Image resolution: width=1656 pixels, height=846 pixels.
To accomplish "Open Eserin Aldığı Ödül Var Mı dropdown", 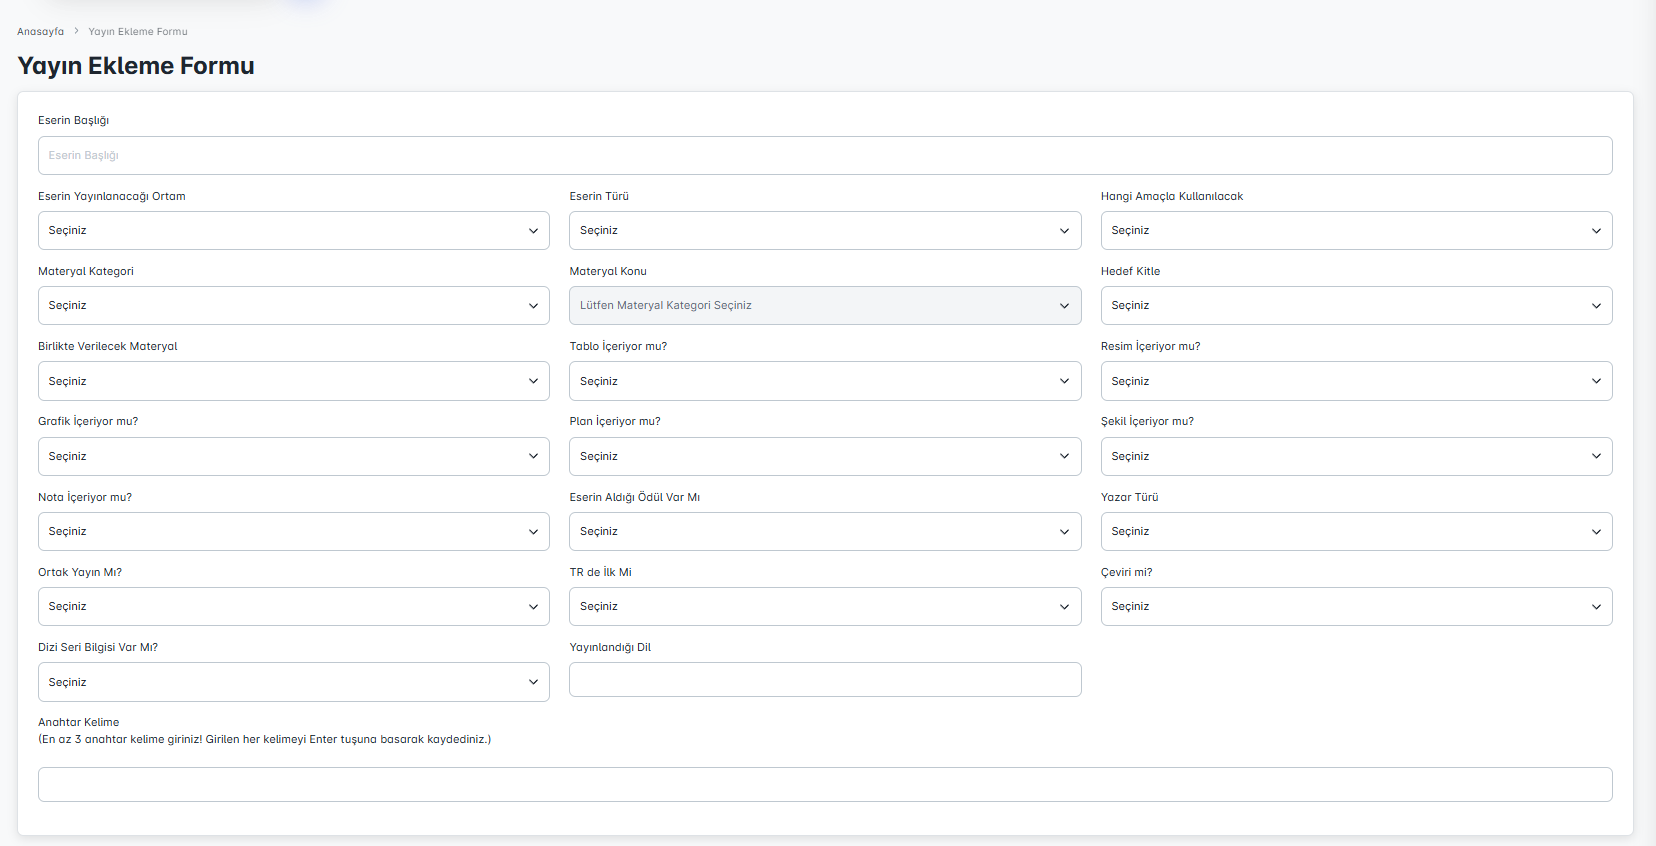I will (x=824, y=532).
